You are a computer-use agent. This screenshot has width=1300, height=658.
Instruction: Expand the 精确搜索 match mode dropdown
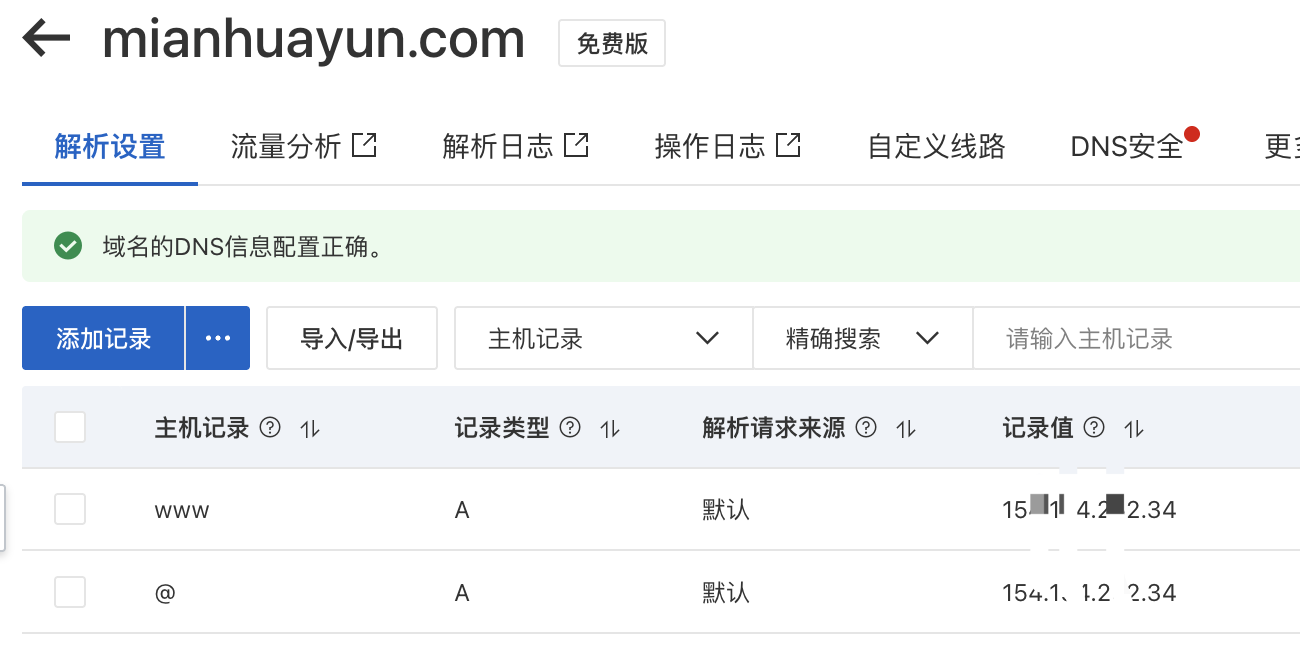(862, 339)
